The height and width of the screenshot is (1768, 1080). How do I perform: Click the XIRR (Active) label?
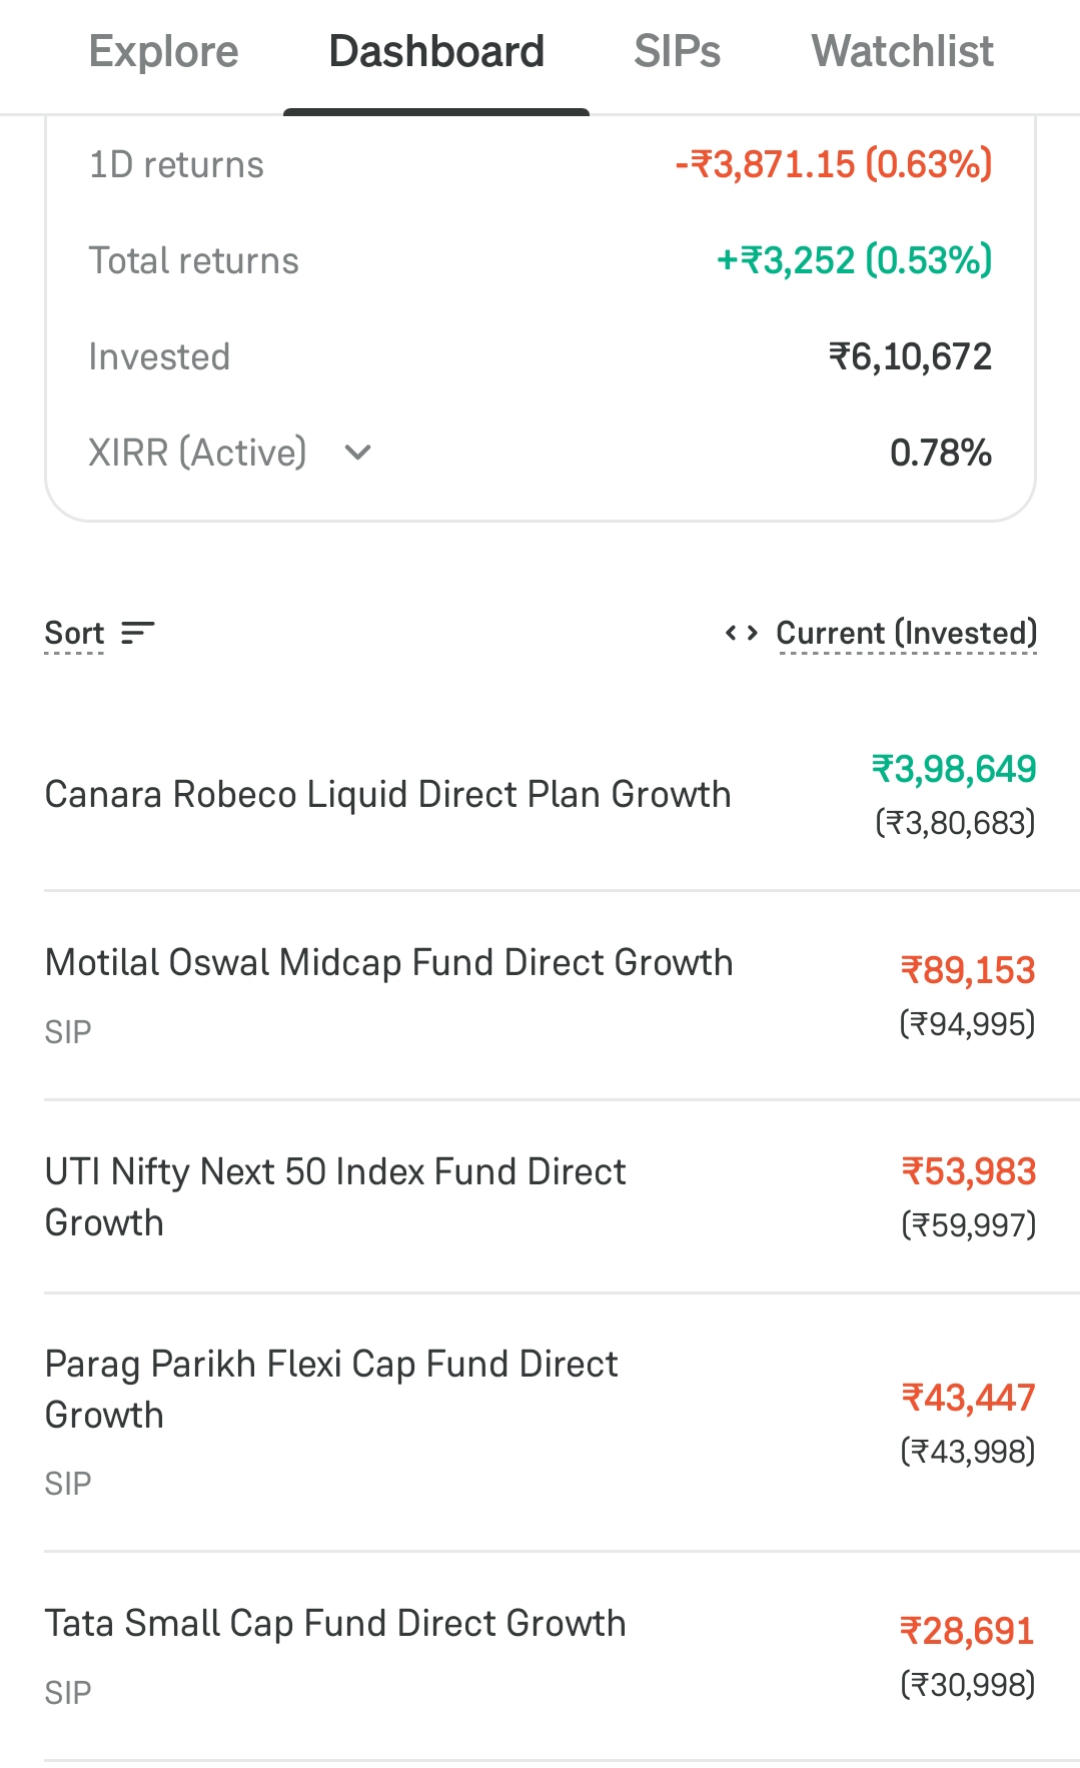coord(198,453)
